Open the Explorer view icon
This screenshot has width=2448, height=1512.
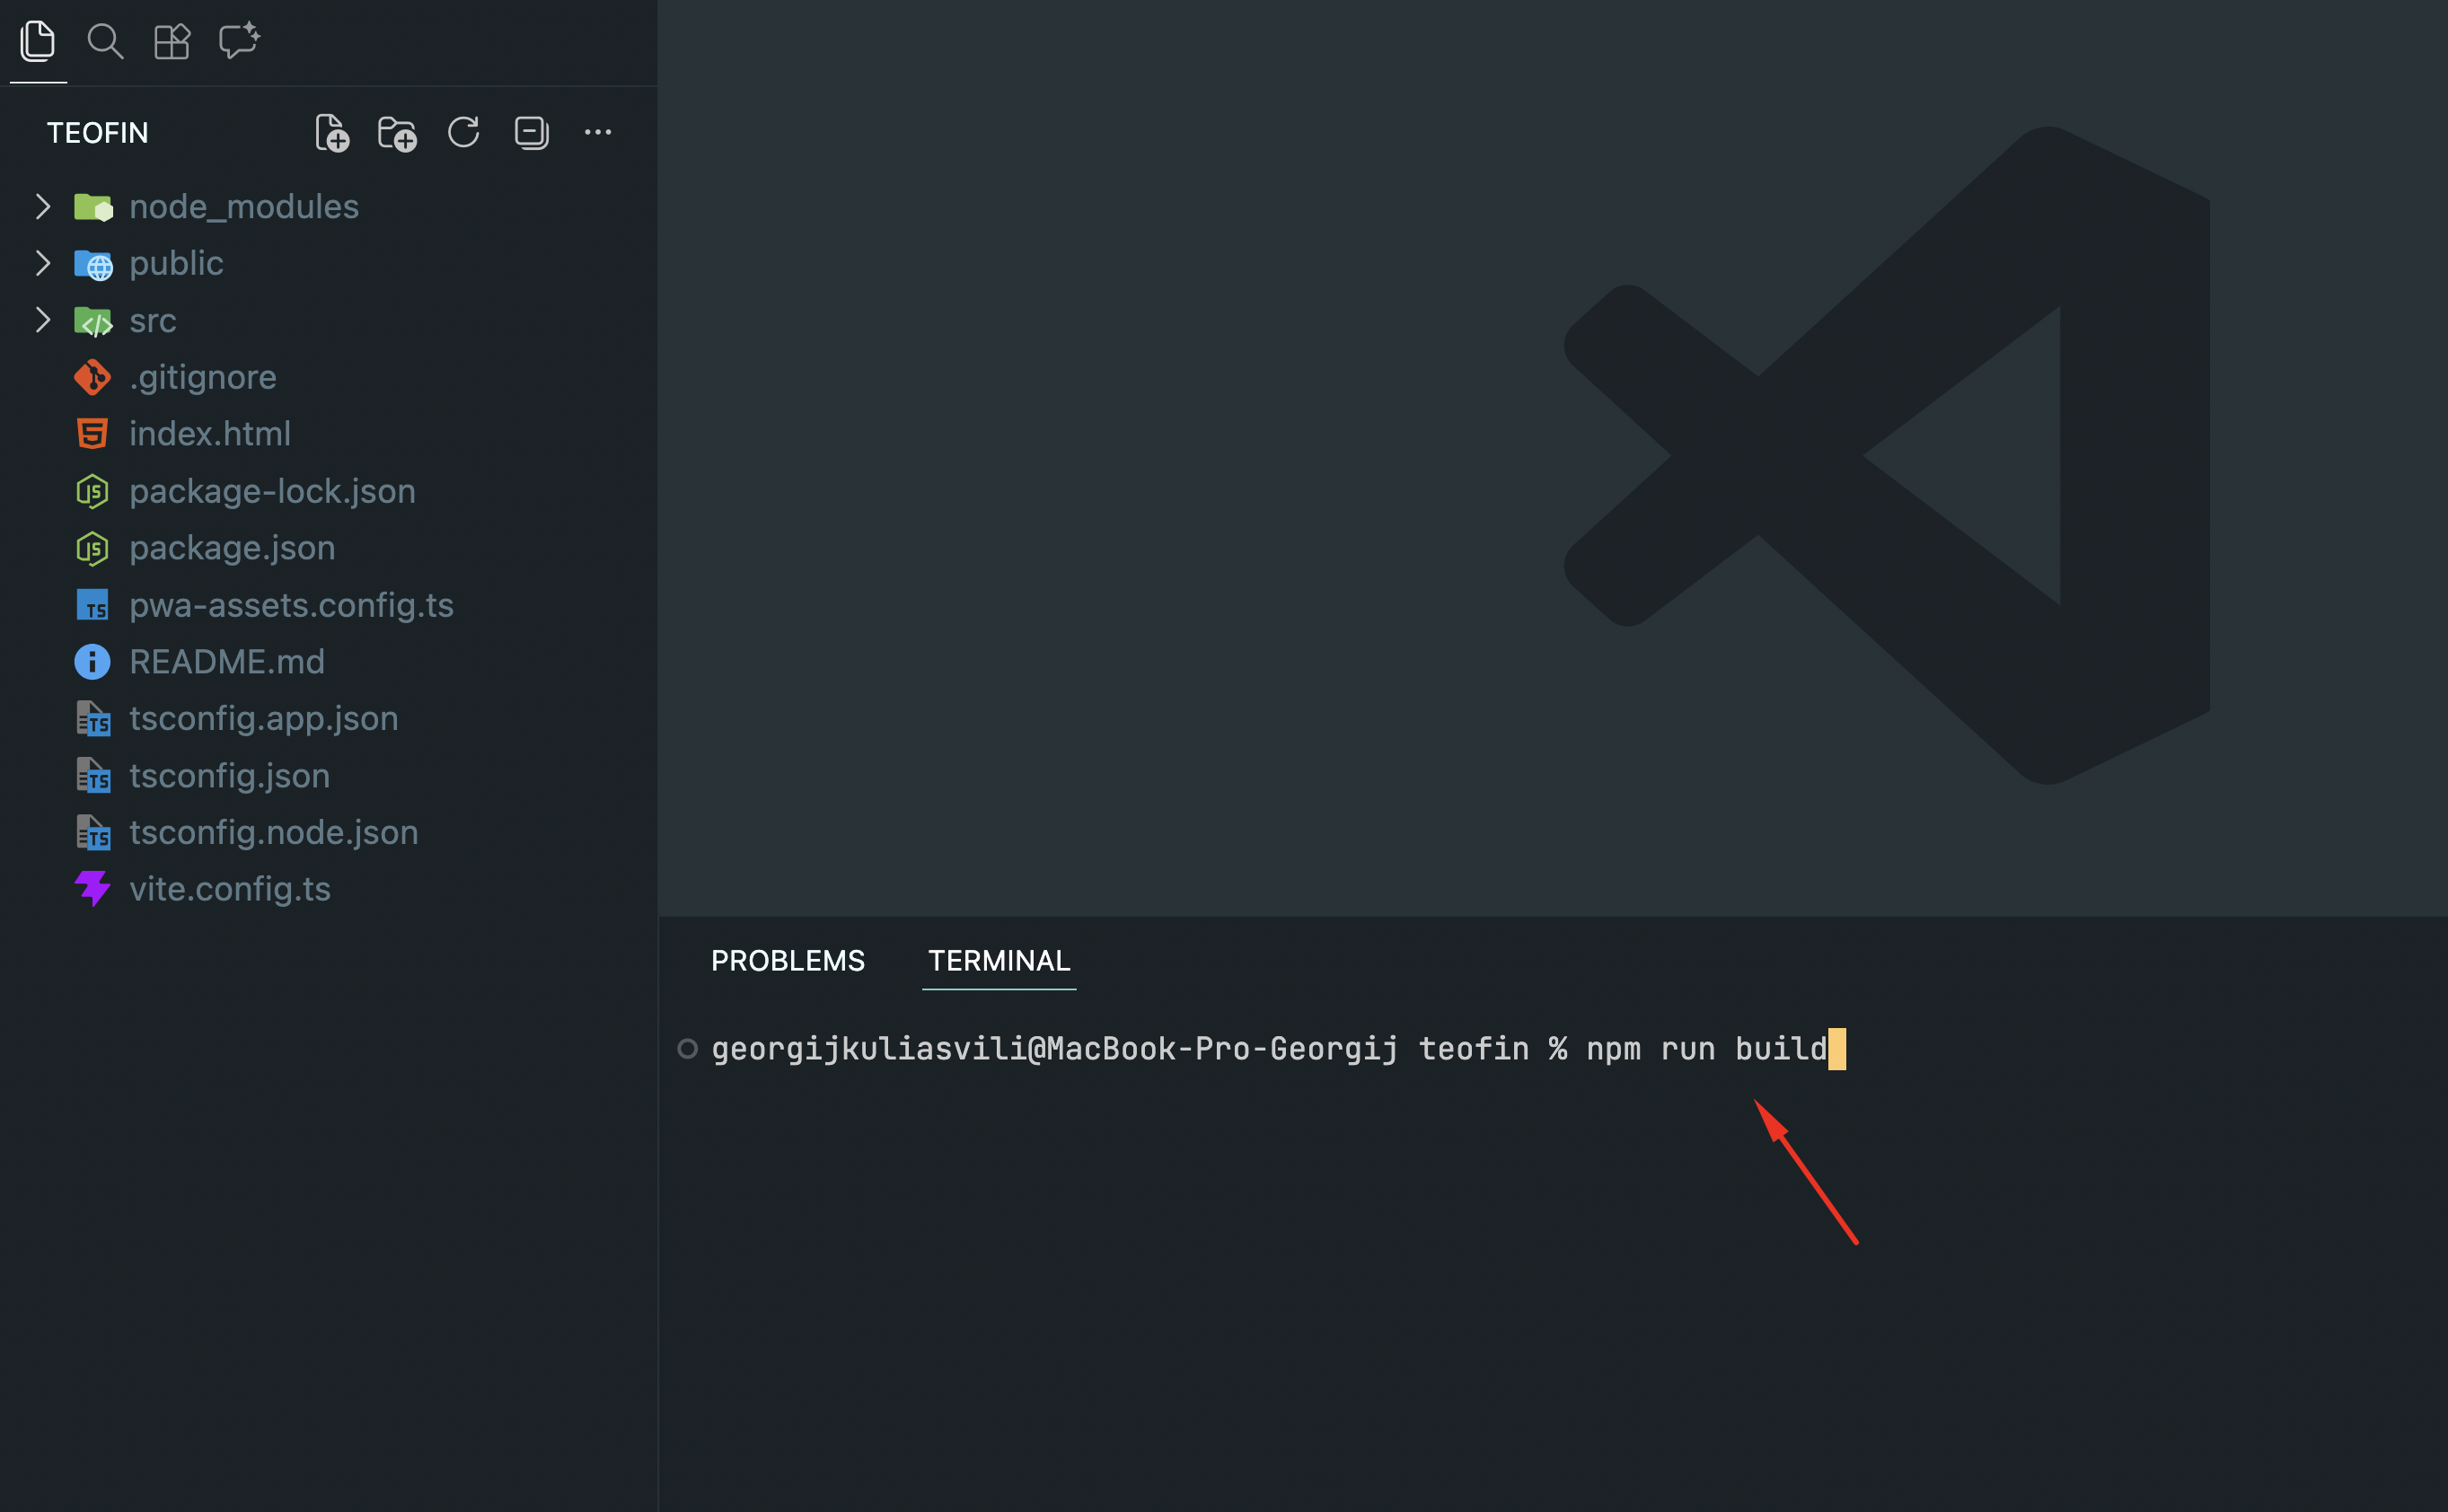pyautogui.click(x=38, y=41)
